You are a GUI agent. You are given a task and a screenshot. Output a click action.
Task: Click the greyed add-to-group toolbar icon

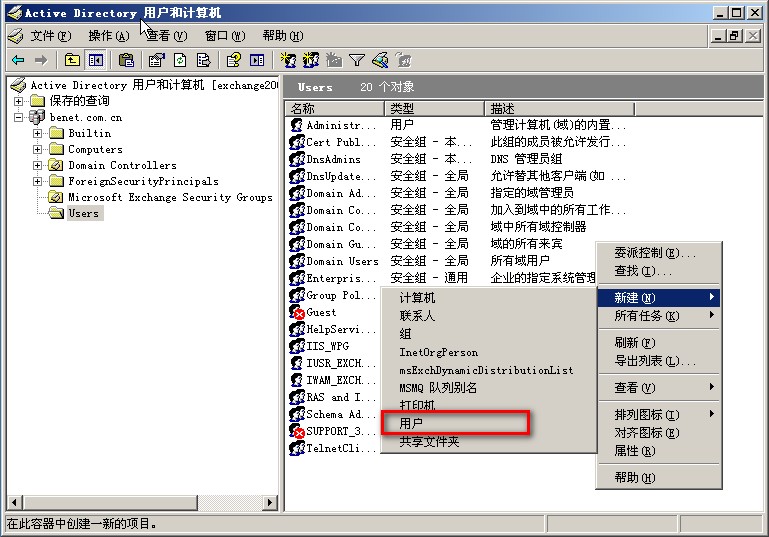pyautogui.click(x=404, y=60)
